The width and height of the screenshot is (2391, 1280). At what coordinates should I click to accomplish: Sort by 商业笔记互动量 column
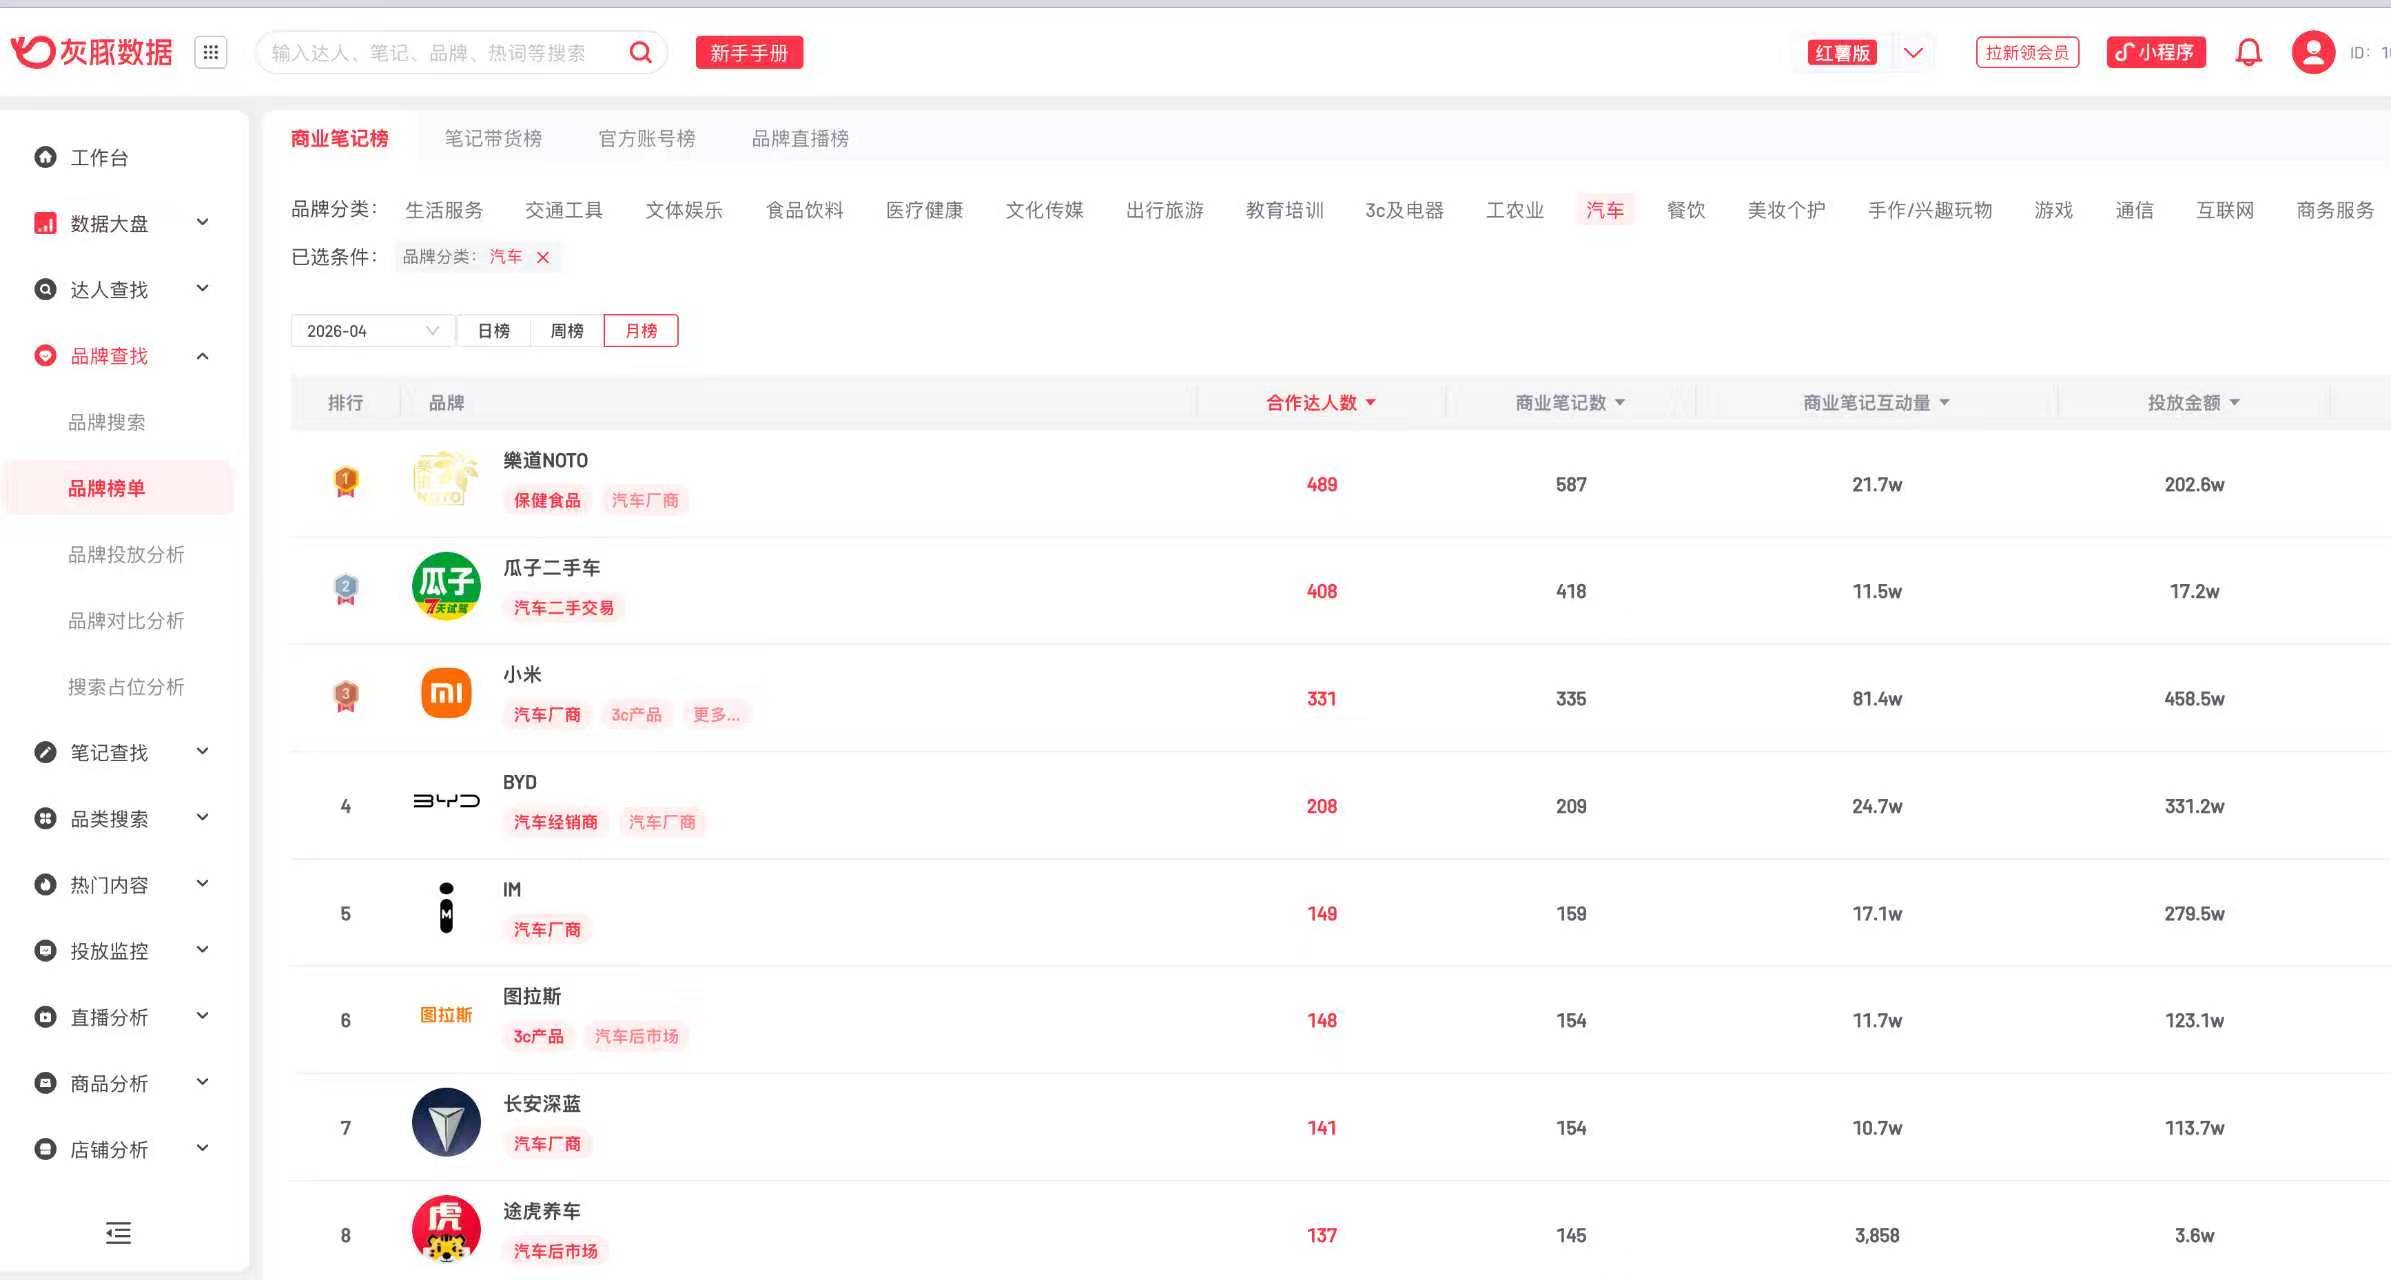pos(1876,402)
